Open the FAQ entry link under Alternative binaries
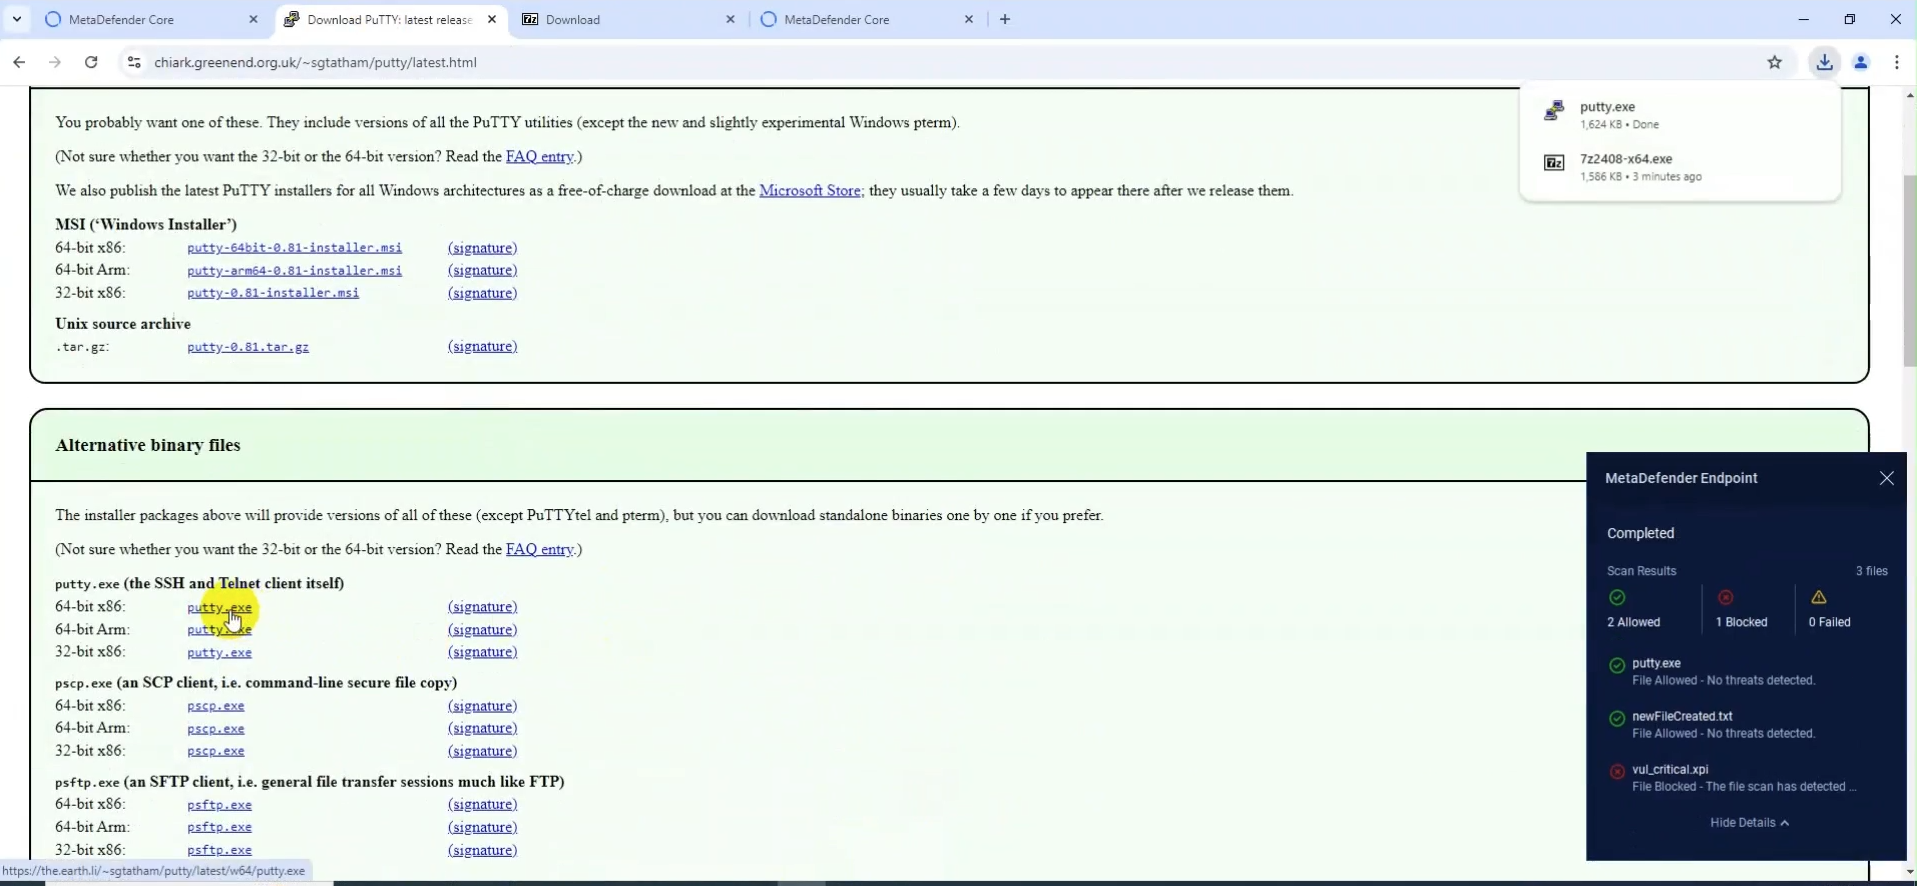The image size is (1917, 886). tap(540, 549)
